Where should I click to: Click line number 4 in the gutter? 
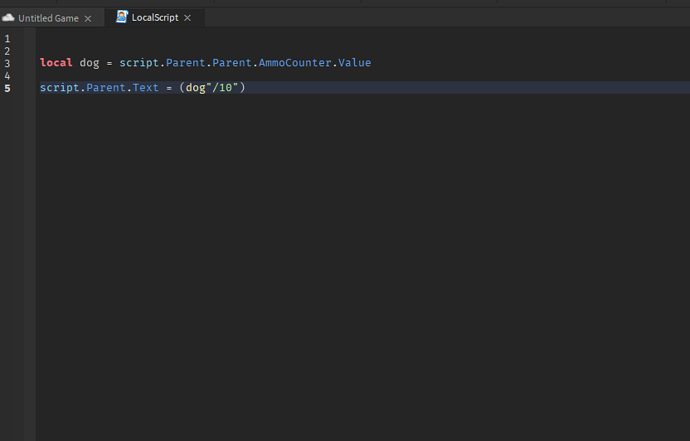7,76
